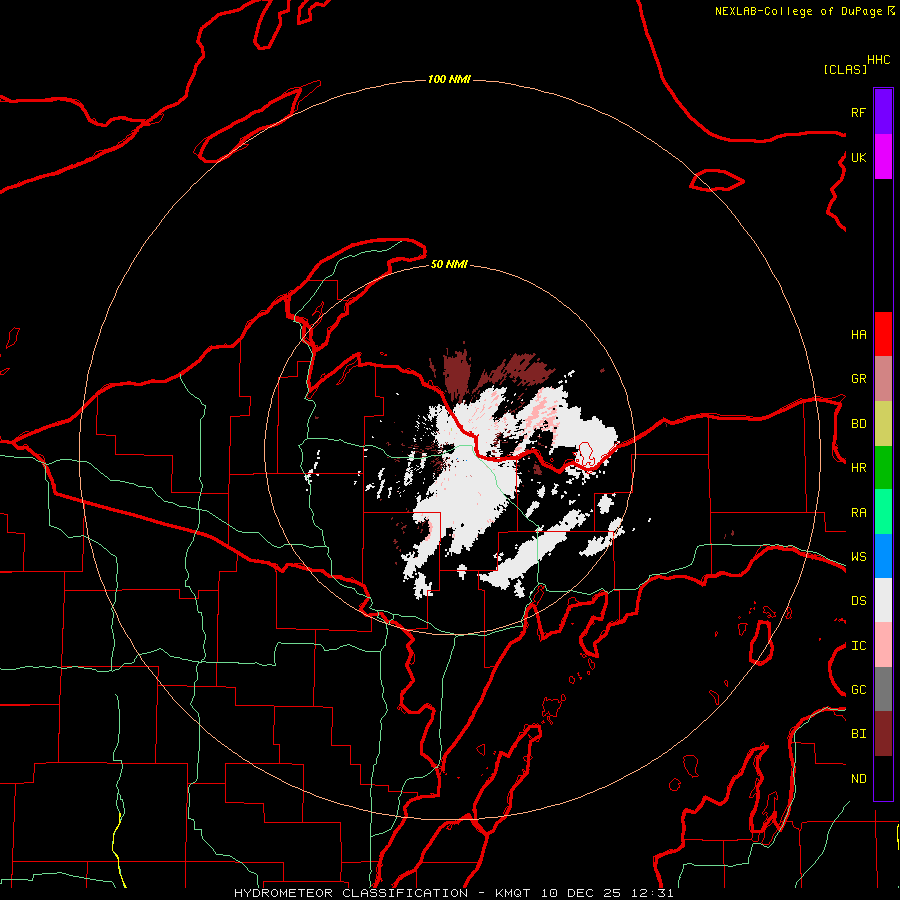Click the IC pink legend color block
The image size is (900, 900).
pyautogui.click(x=883, y=645)
